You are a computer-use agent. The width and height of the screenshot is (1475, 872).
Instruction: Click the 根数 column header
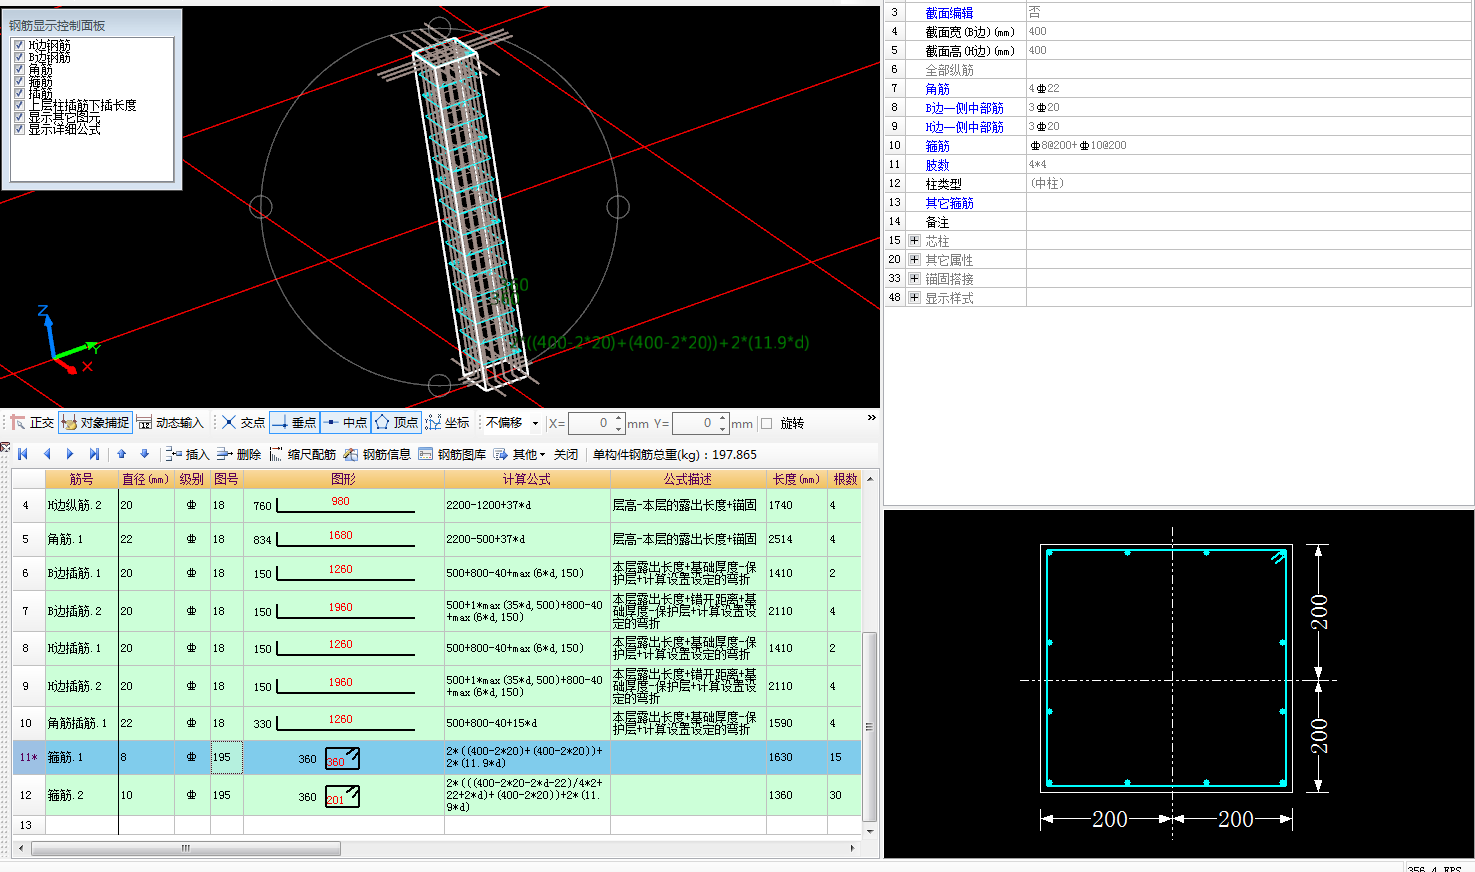pyautogui.click(x=845, y=479)
